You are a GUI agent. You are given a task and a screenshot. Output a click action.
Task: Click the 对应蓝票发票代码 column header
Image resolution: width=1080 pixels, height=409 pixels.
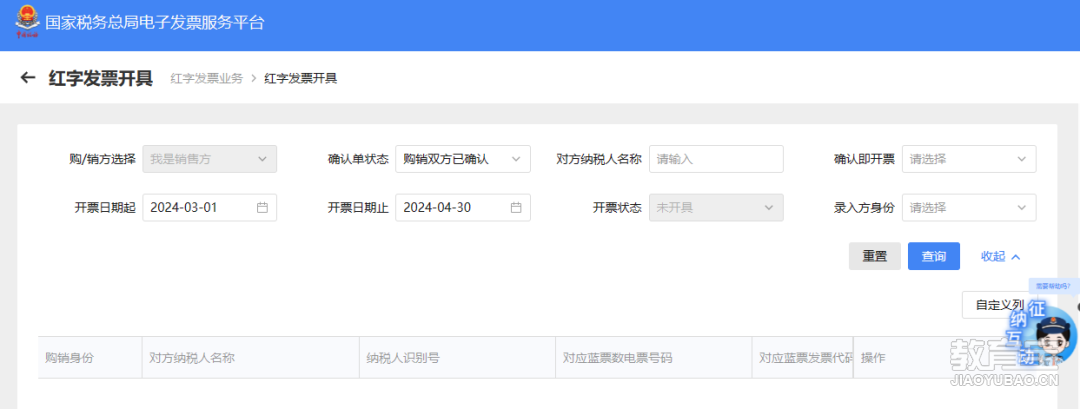point(802,357)
